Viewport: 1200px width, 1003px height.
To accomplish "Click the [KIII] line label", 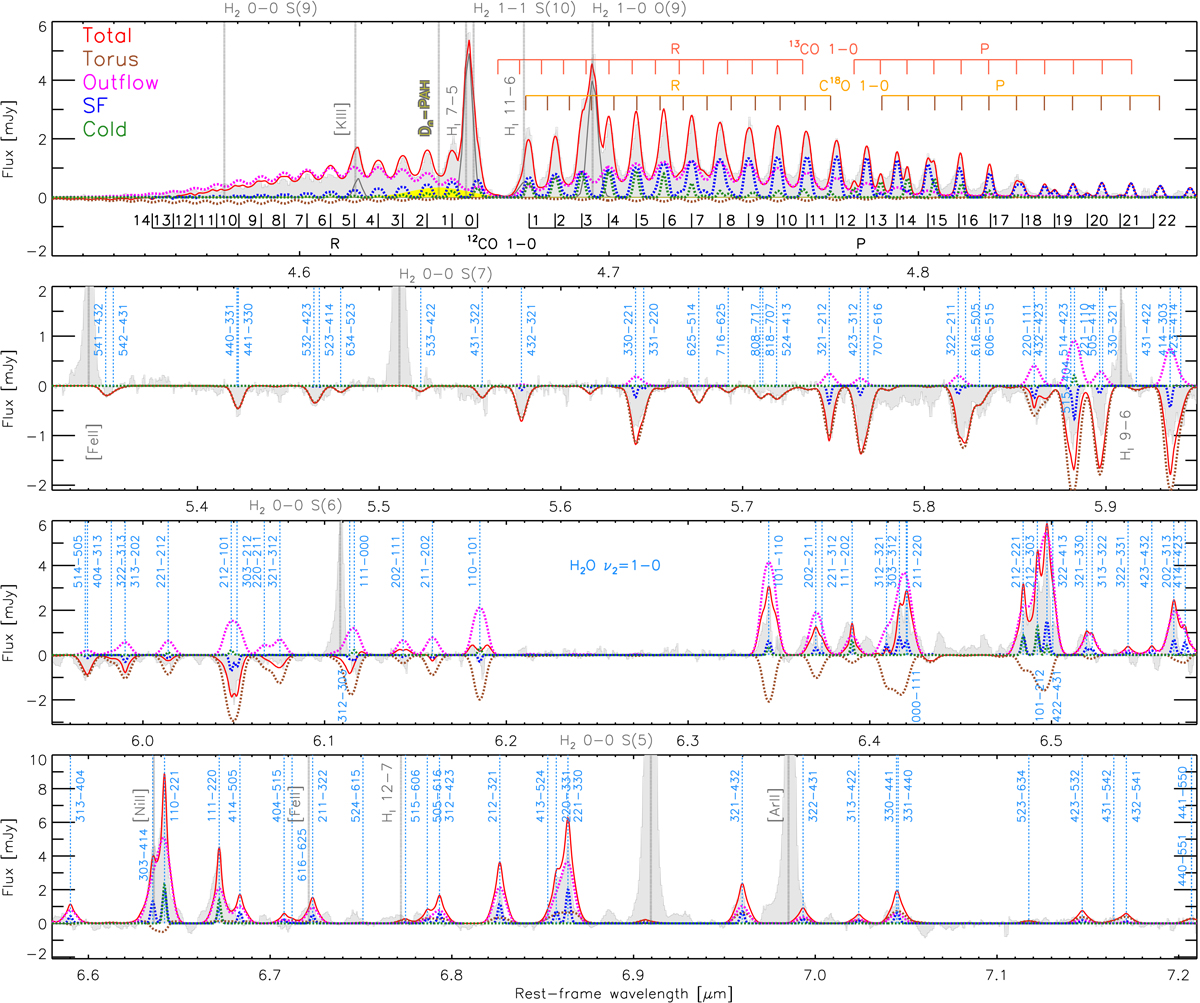I will (344, 122).
